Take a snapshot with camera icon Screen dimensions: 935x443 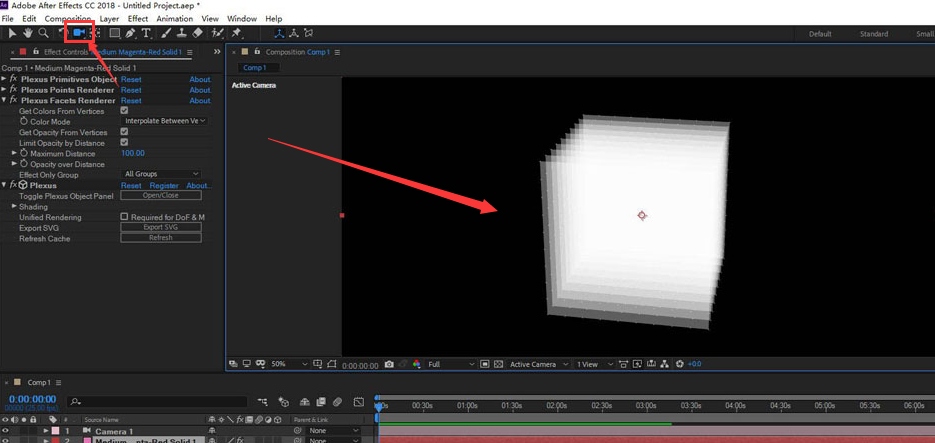click(x=389, y=364)
